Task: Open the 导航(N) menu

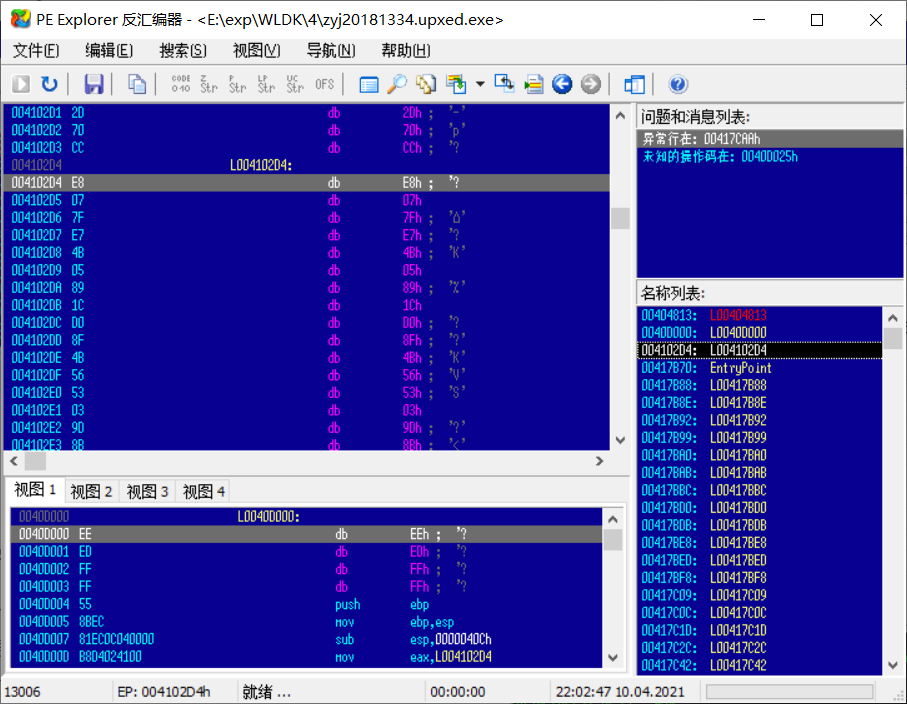Action: tap(331, 51)
